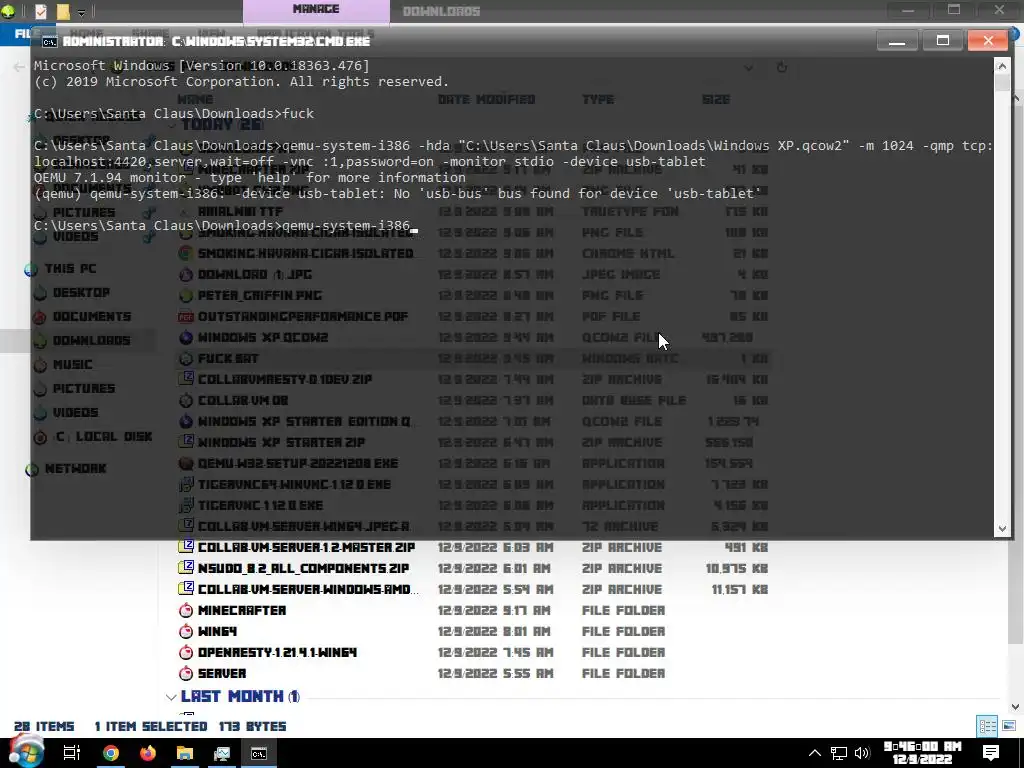
Task: Click the 1 item selected 173 bytes status
Action: pos(190,726)
